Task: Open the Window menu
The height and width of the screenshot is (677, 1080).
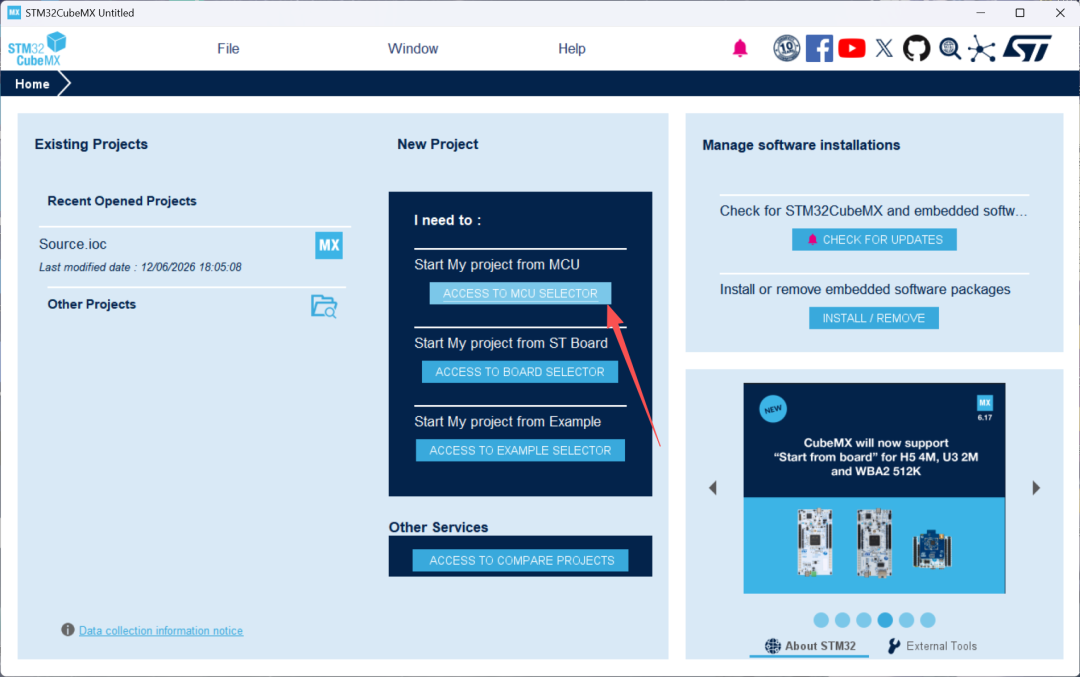Action: pyautogui.click(x=413, y=49)
